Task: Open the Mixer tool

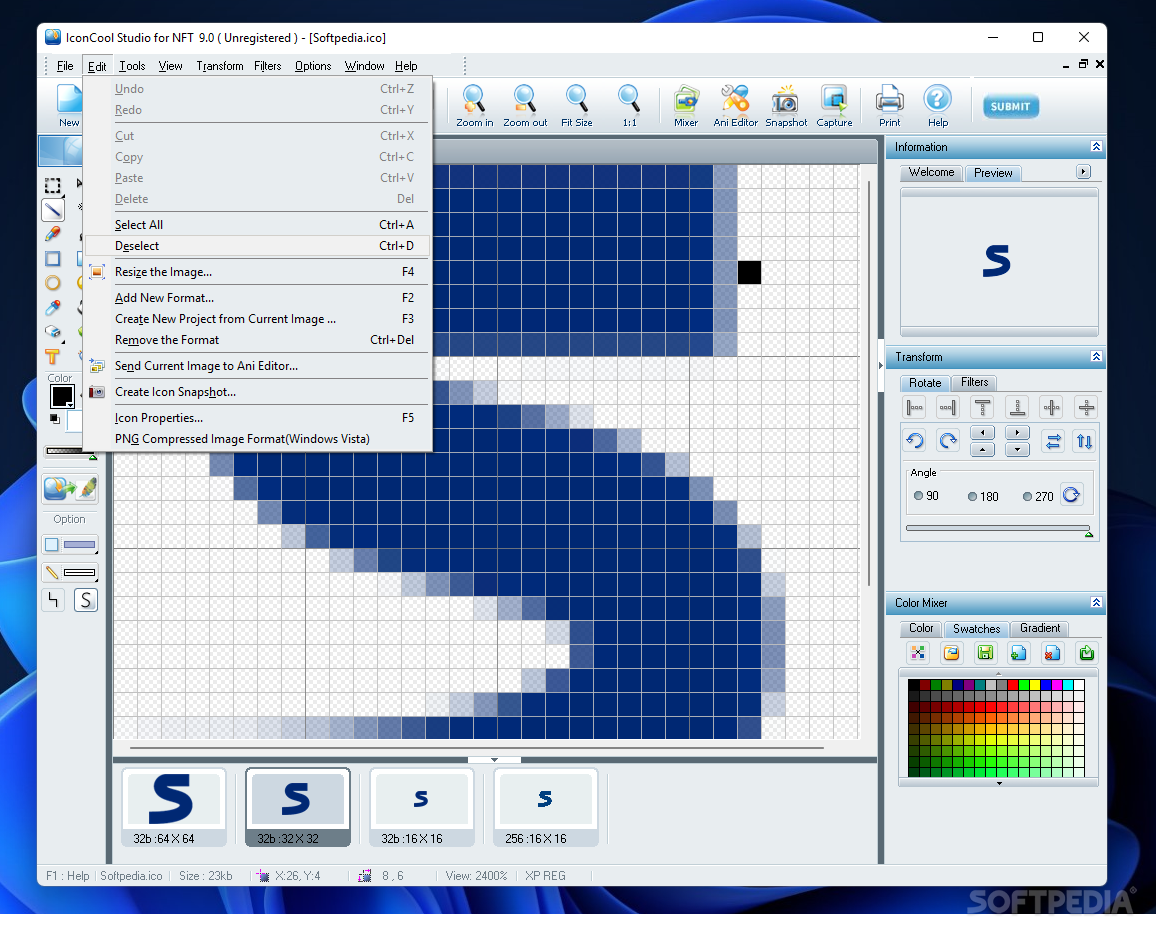Action: click(686, 106)
